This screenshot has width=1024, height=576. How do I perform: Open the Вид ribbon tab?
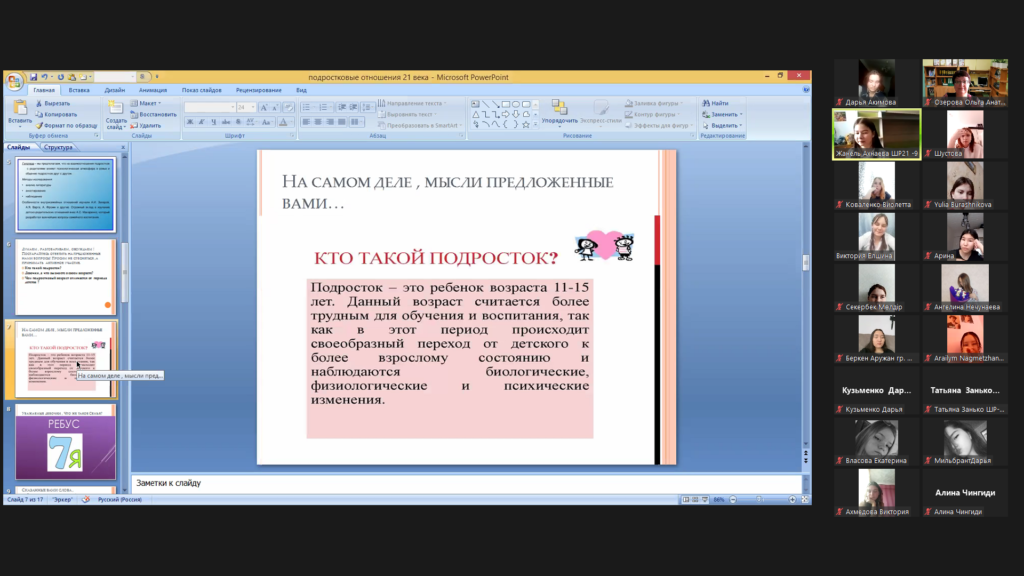click(301, 90)
